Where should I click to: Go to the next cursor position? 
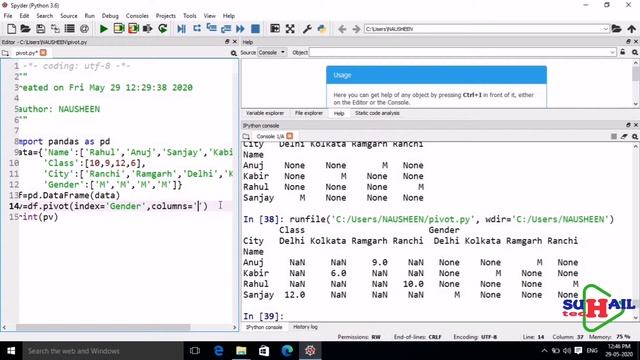[356, 29]
